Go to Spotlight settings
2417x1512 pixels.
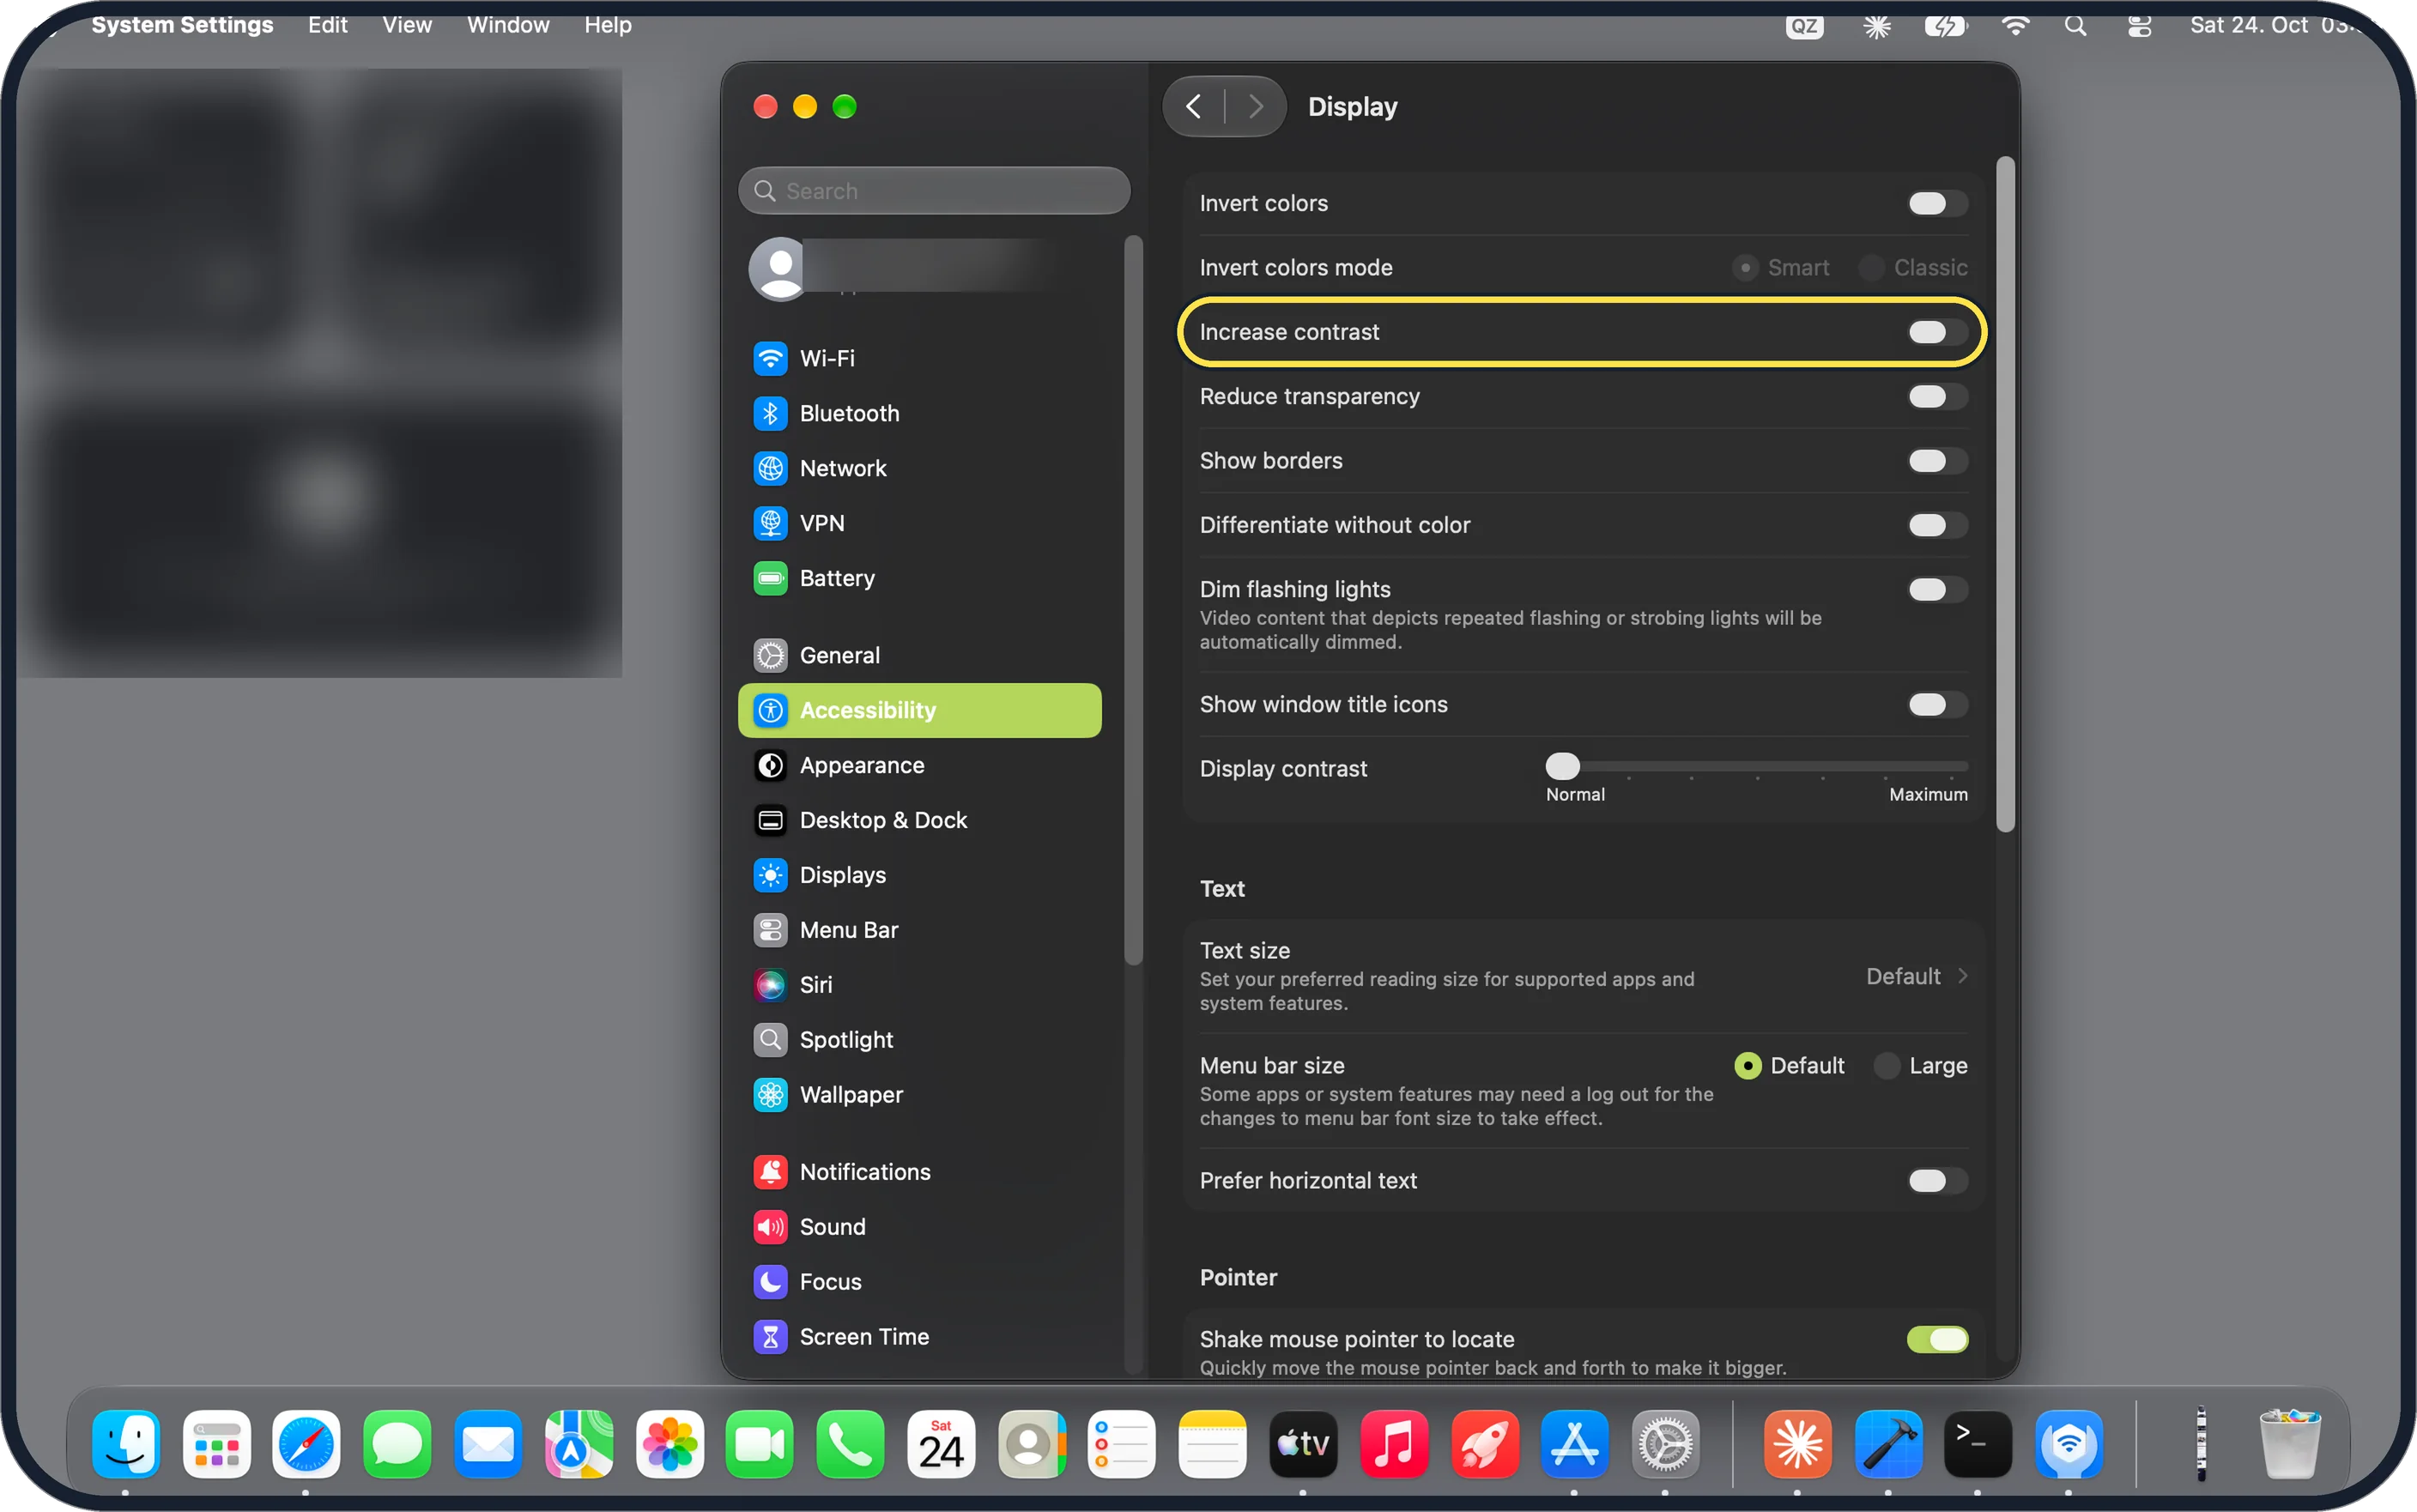pyautogui.click(x=919, y=1040)
